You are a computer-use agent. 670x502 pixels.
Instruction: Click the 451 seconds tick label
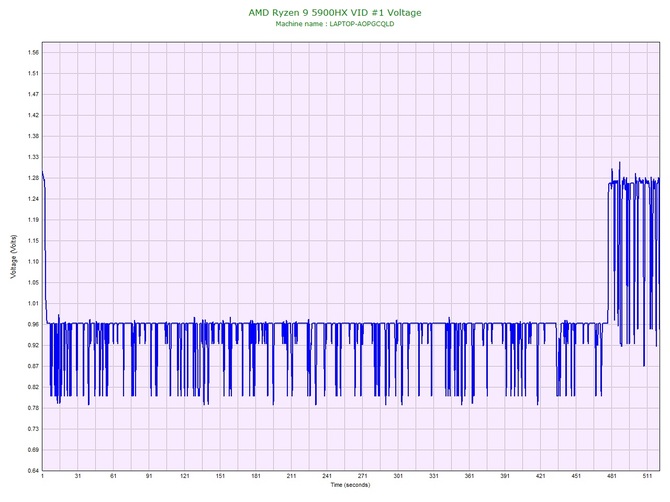pos(576,476)
